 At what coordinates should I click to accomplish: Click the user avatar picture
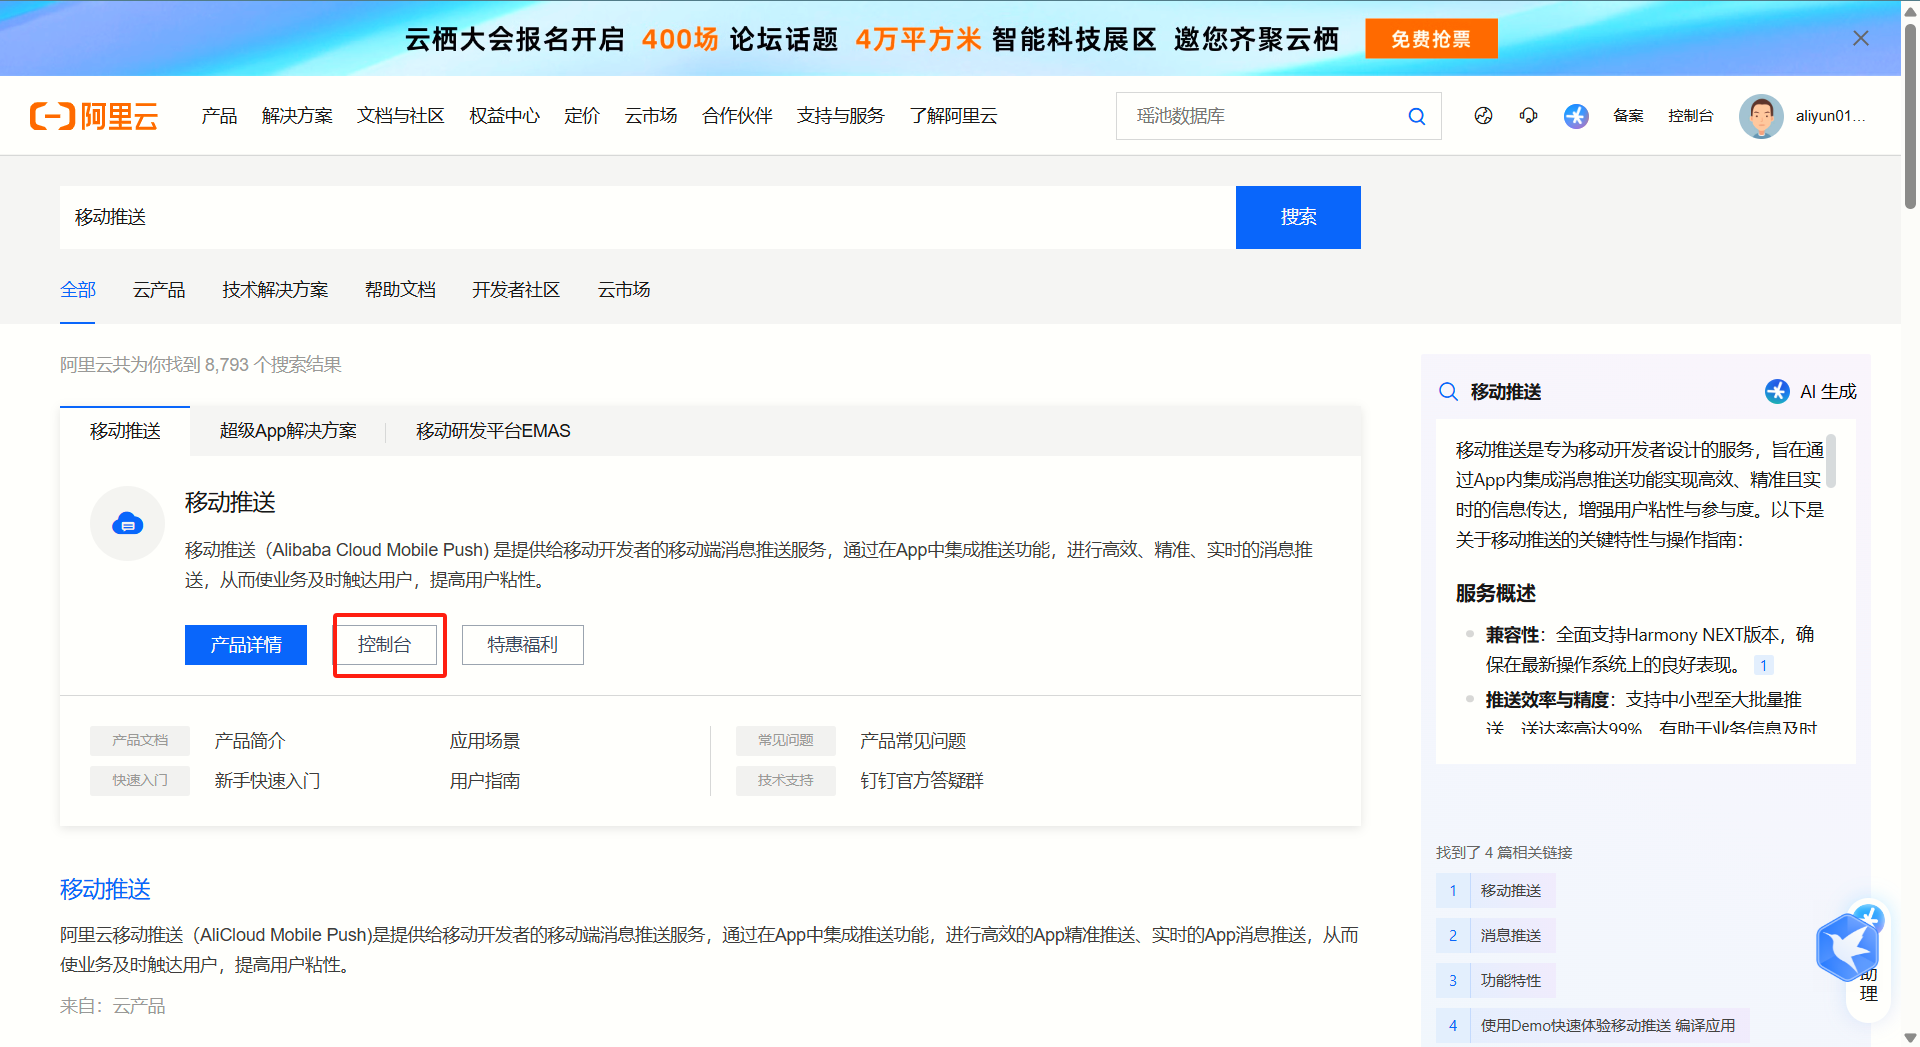pyautogui.click(x=1761, y=116)
